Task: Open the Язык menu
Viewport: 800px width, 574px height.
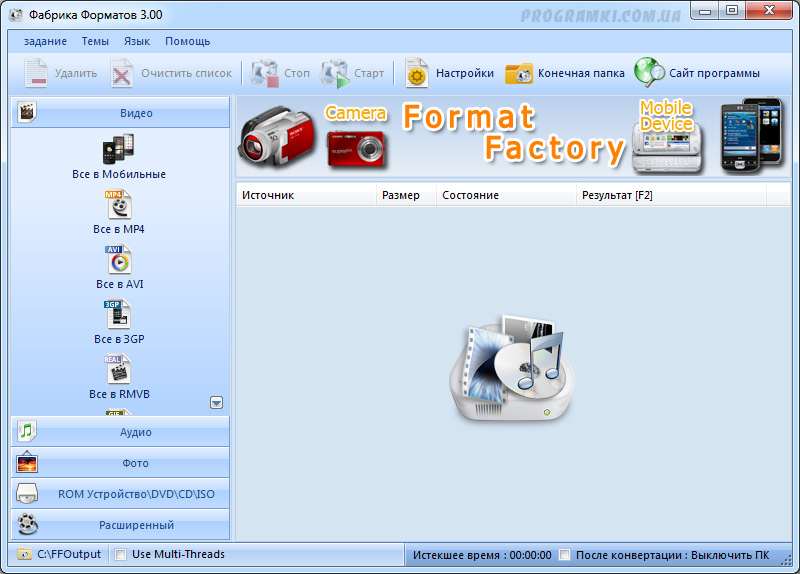Action: click(x=137, y=41)
